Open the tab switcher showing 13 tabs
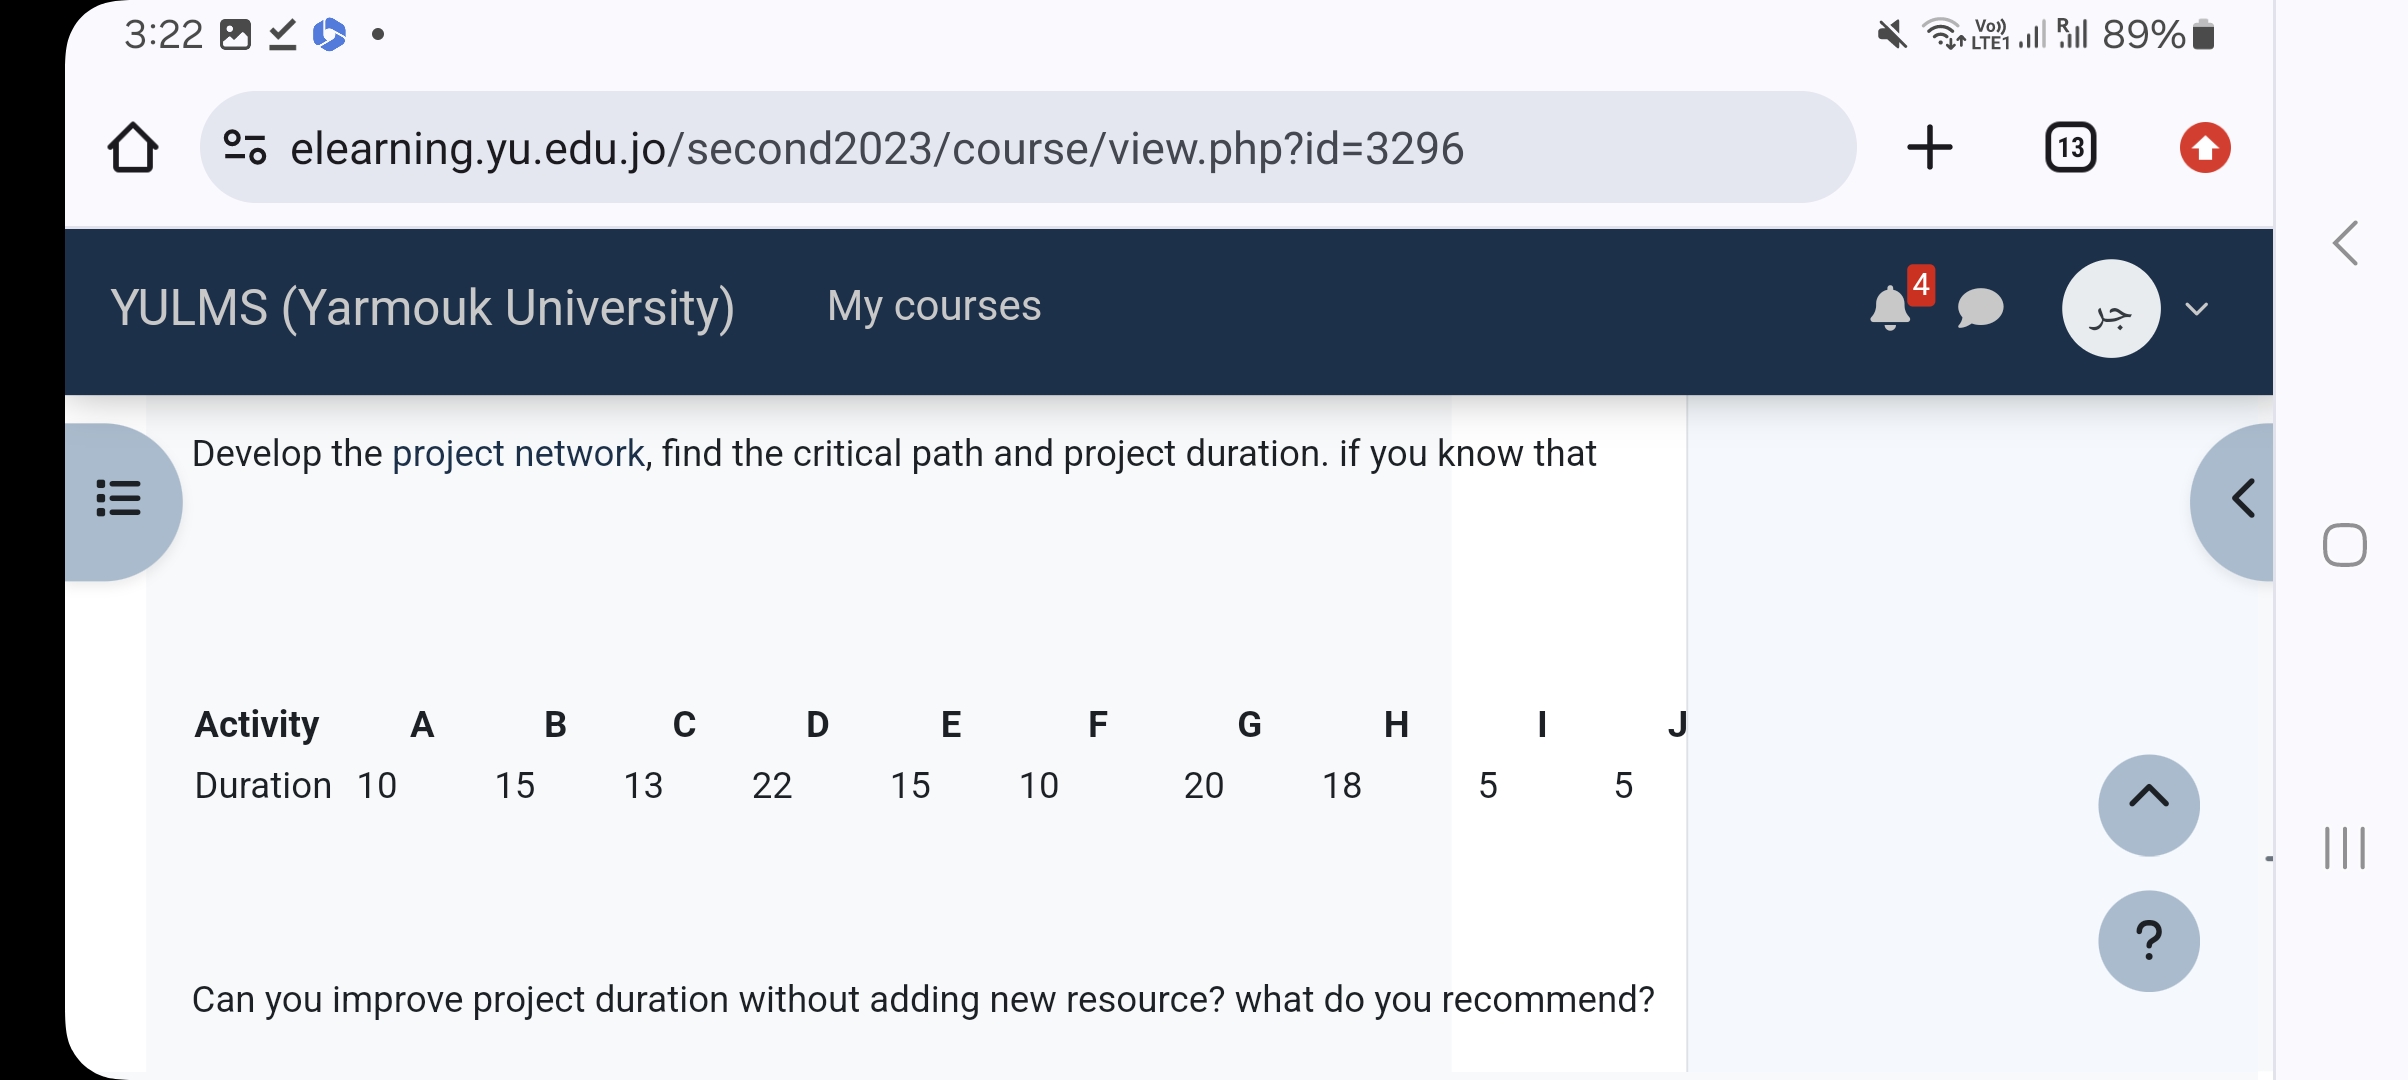Viewport: 2408px width, 1080px height. pos(2068,147)
